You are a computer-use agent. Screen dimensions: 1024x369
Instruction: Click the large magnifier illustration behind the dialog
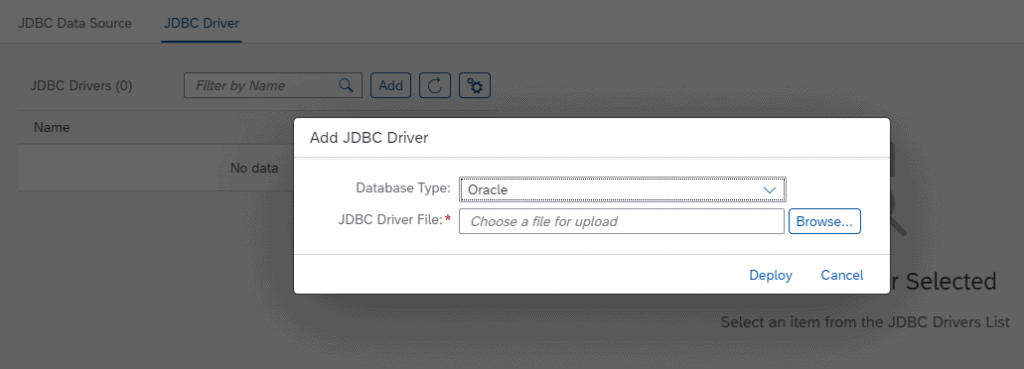899,196
